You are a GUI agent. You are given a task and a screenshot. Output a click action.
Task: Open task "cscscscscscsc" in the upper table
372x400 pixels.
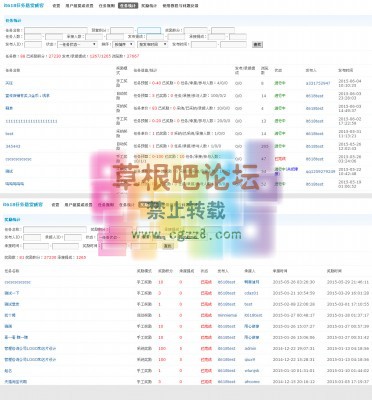(x=18, y=159)
